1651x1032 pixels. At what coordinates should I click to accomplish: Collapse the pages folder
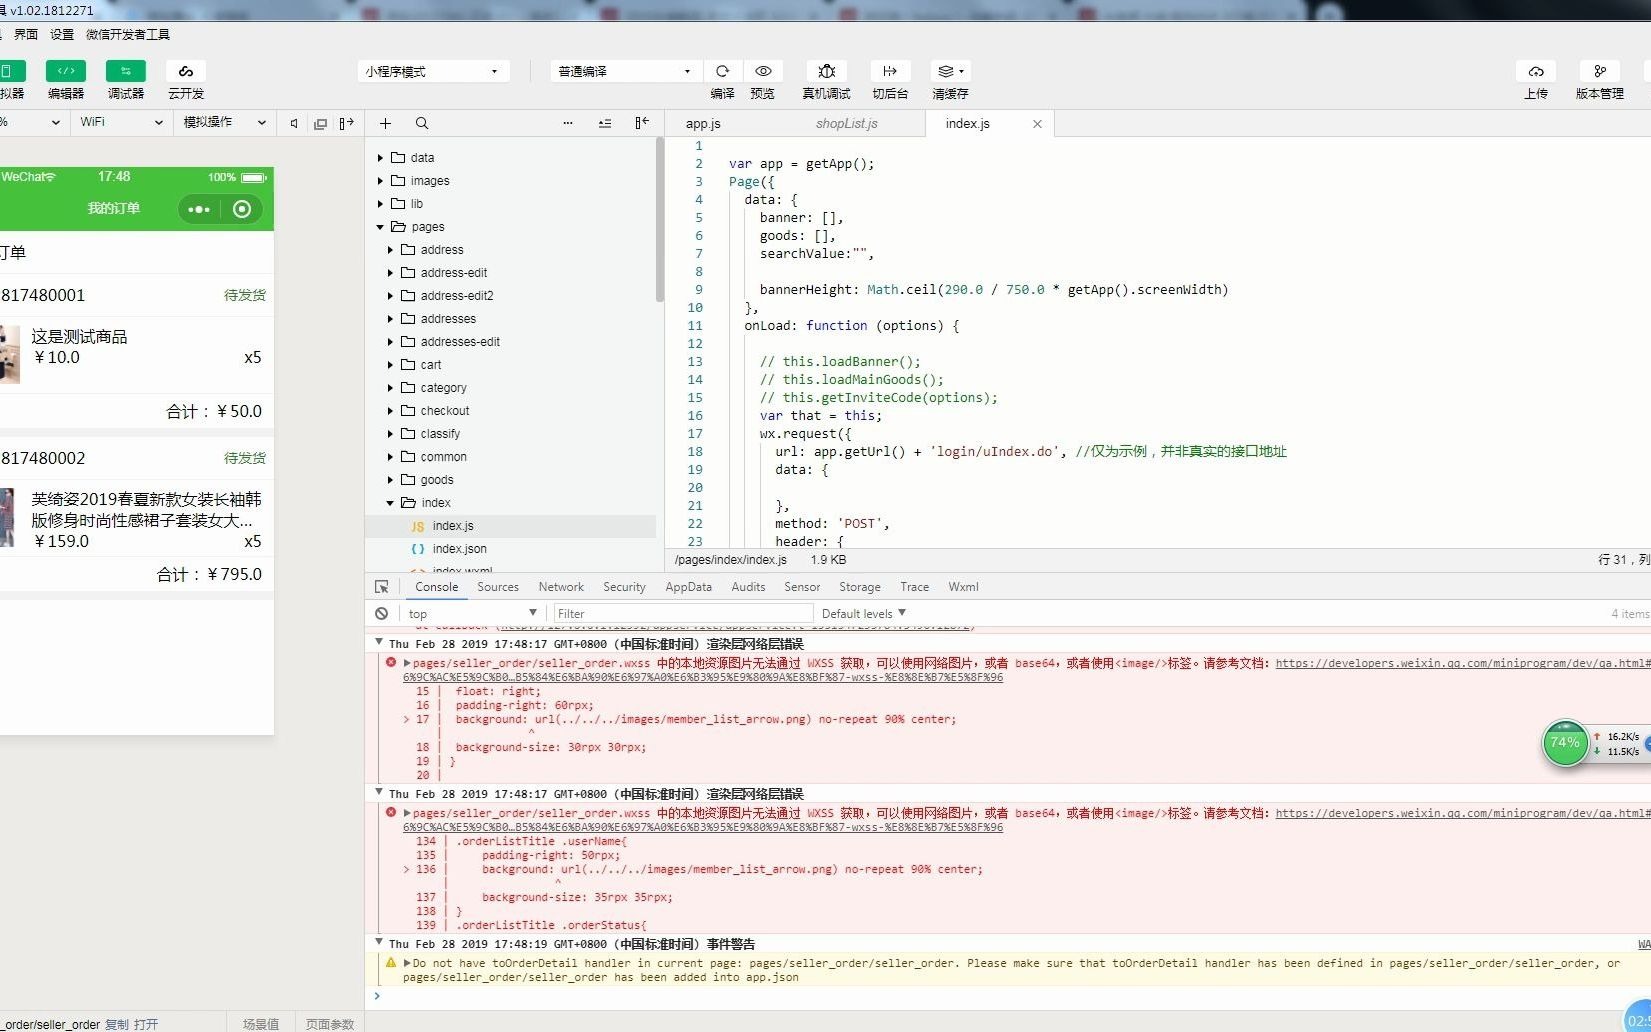click(380, 226)
